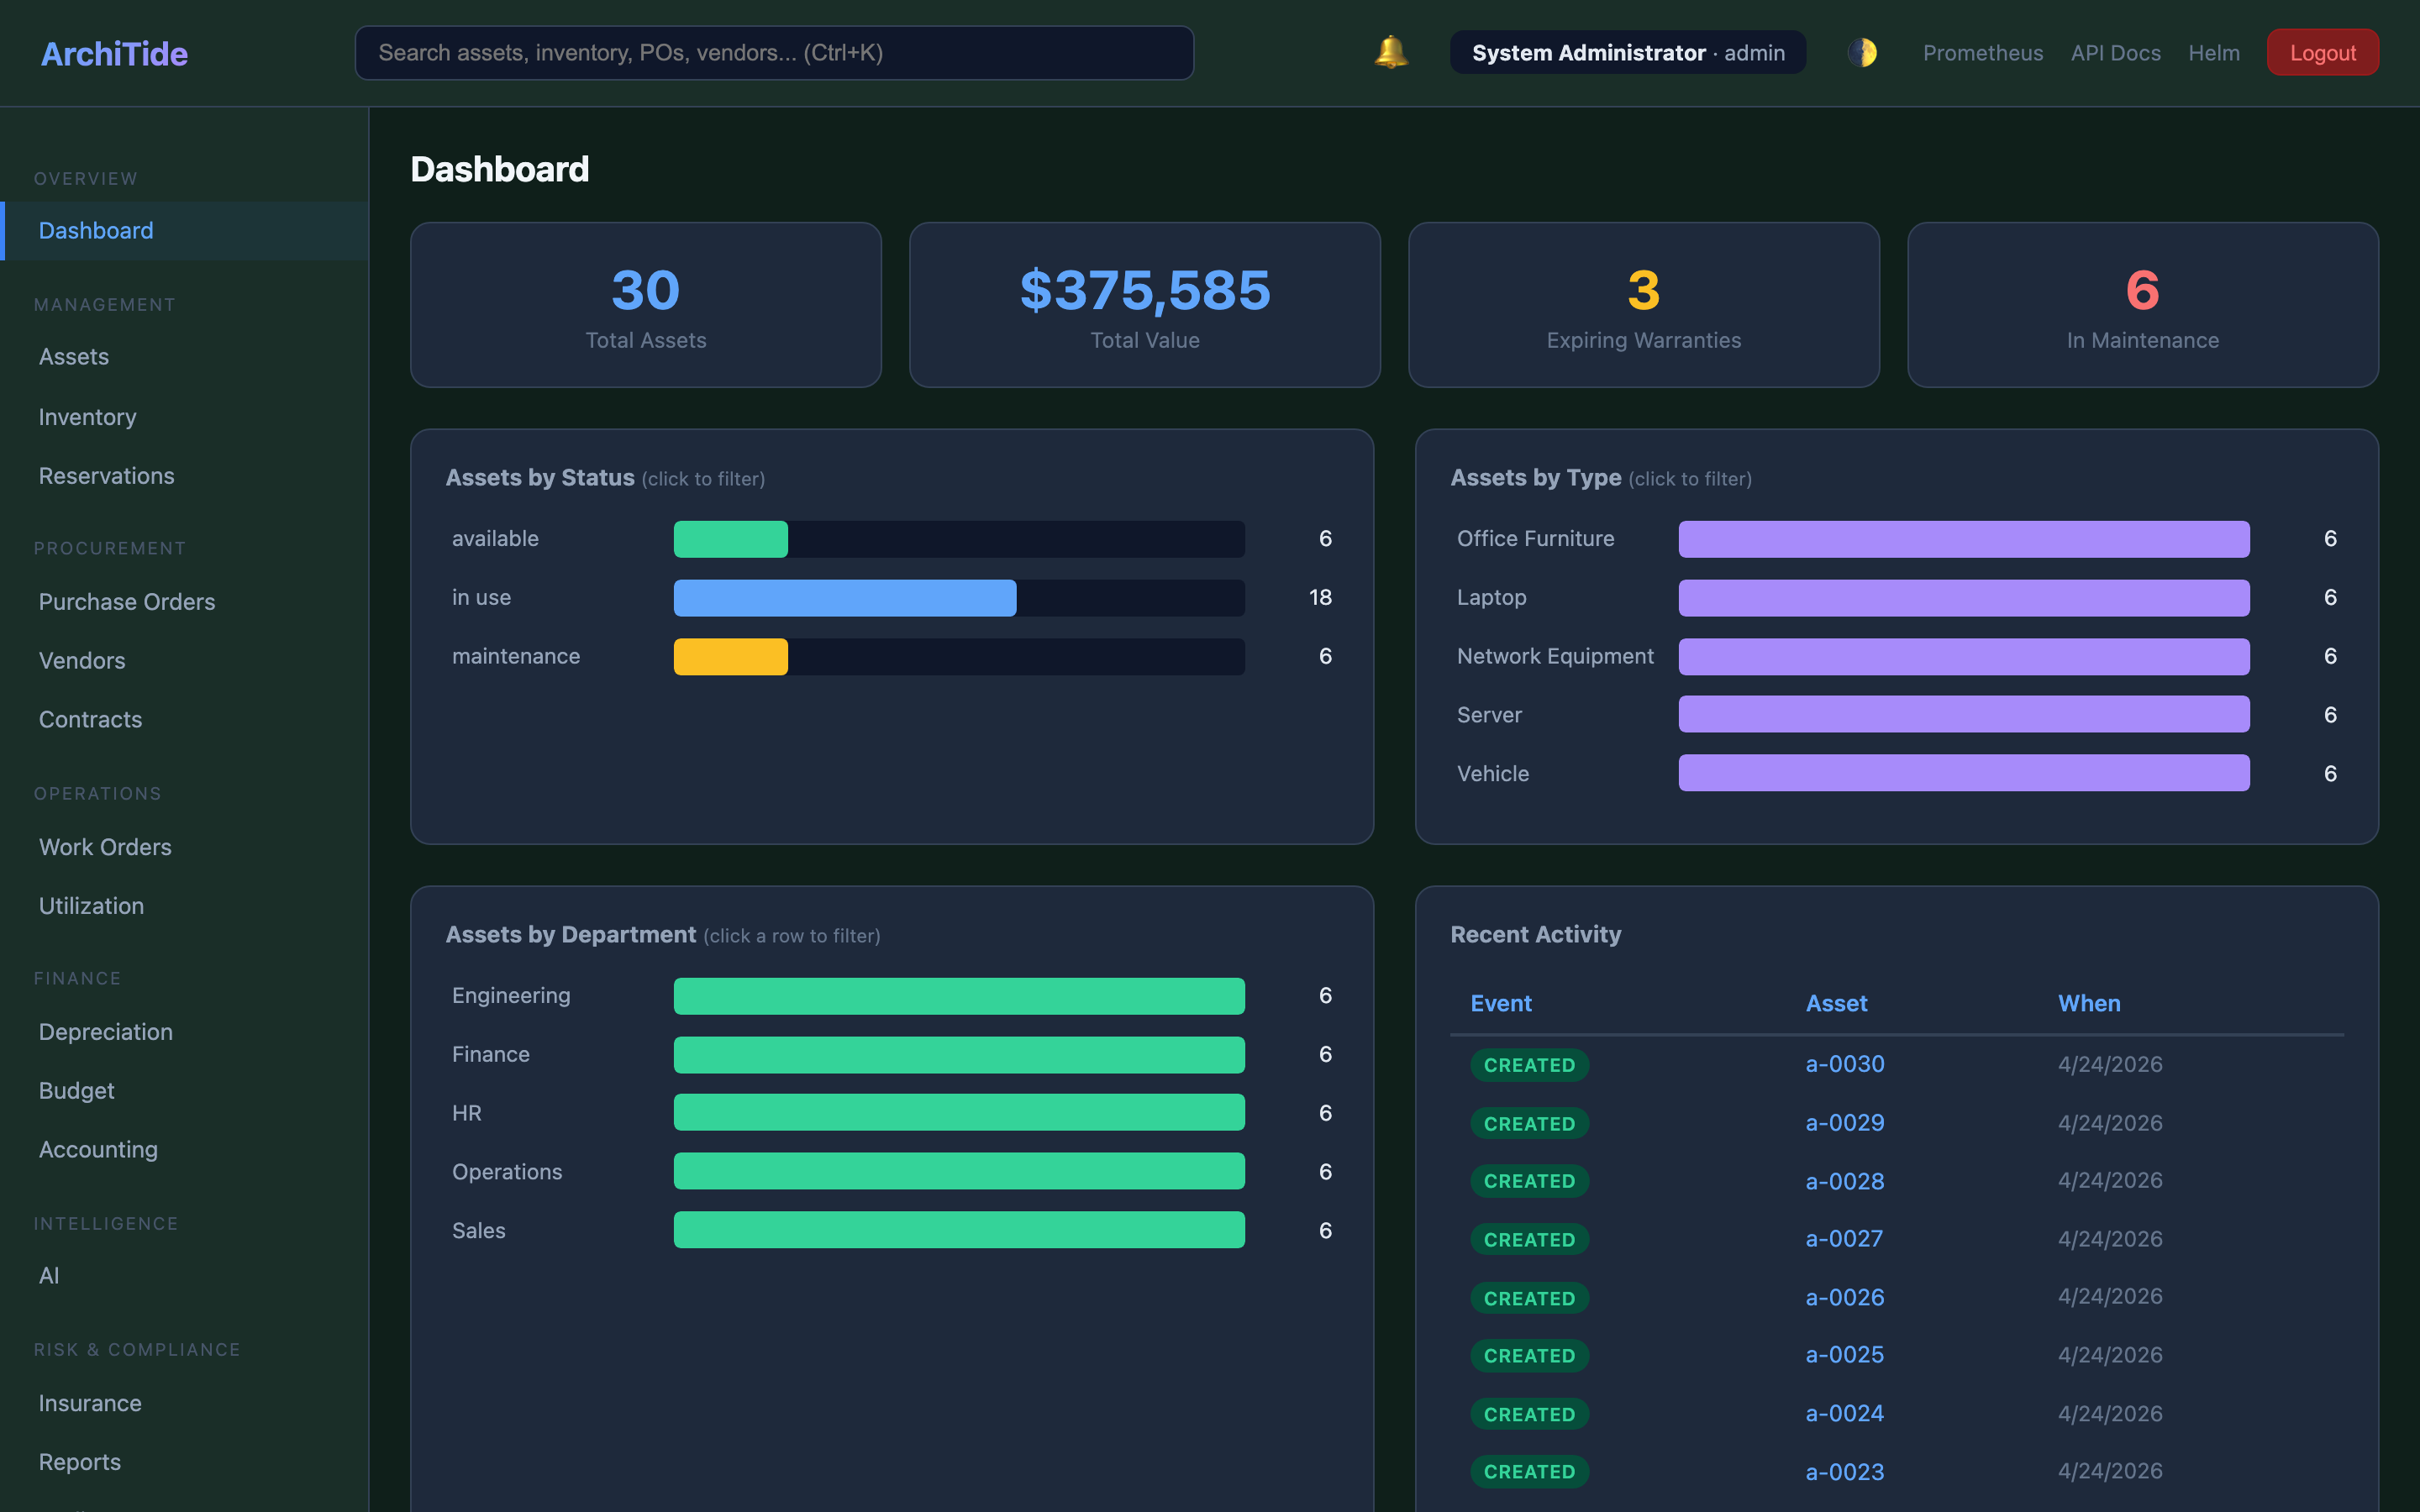Image resolution: width=2420 pixels, height=1512 pixels.
Task: Switch to the Inventory section
Action: point(87,416)
